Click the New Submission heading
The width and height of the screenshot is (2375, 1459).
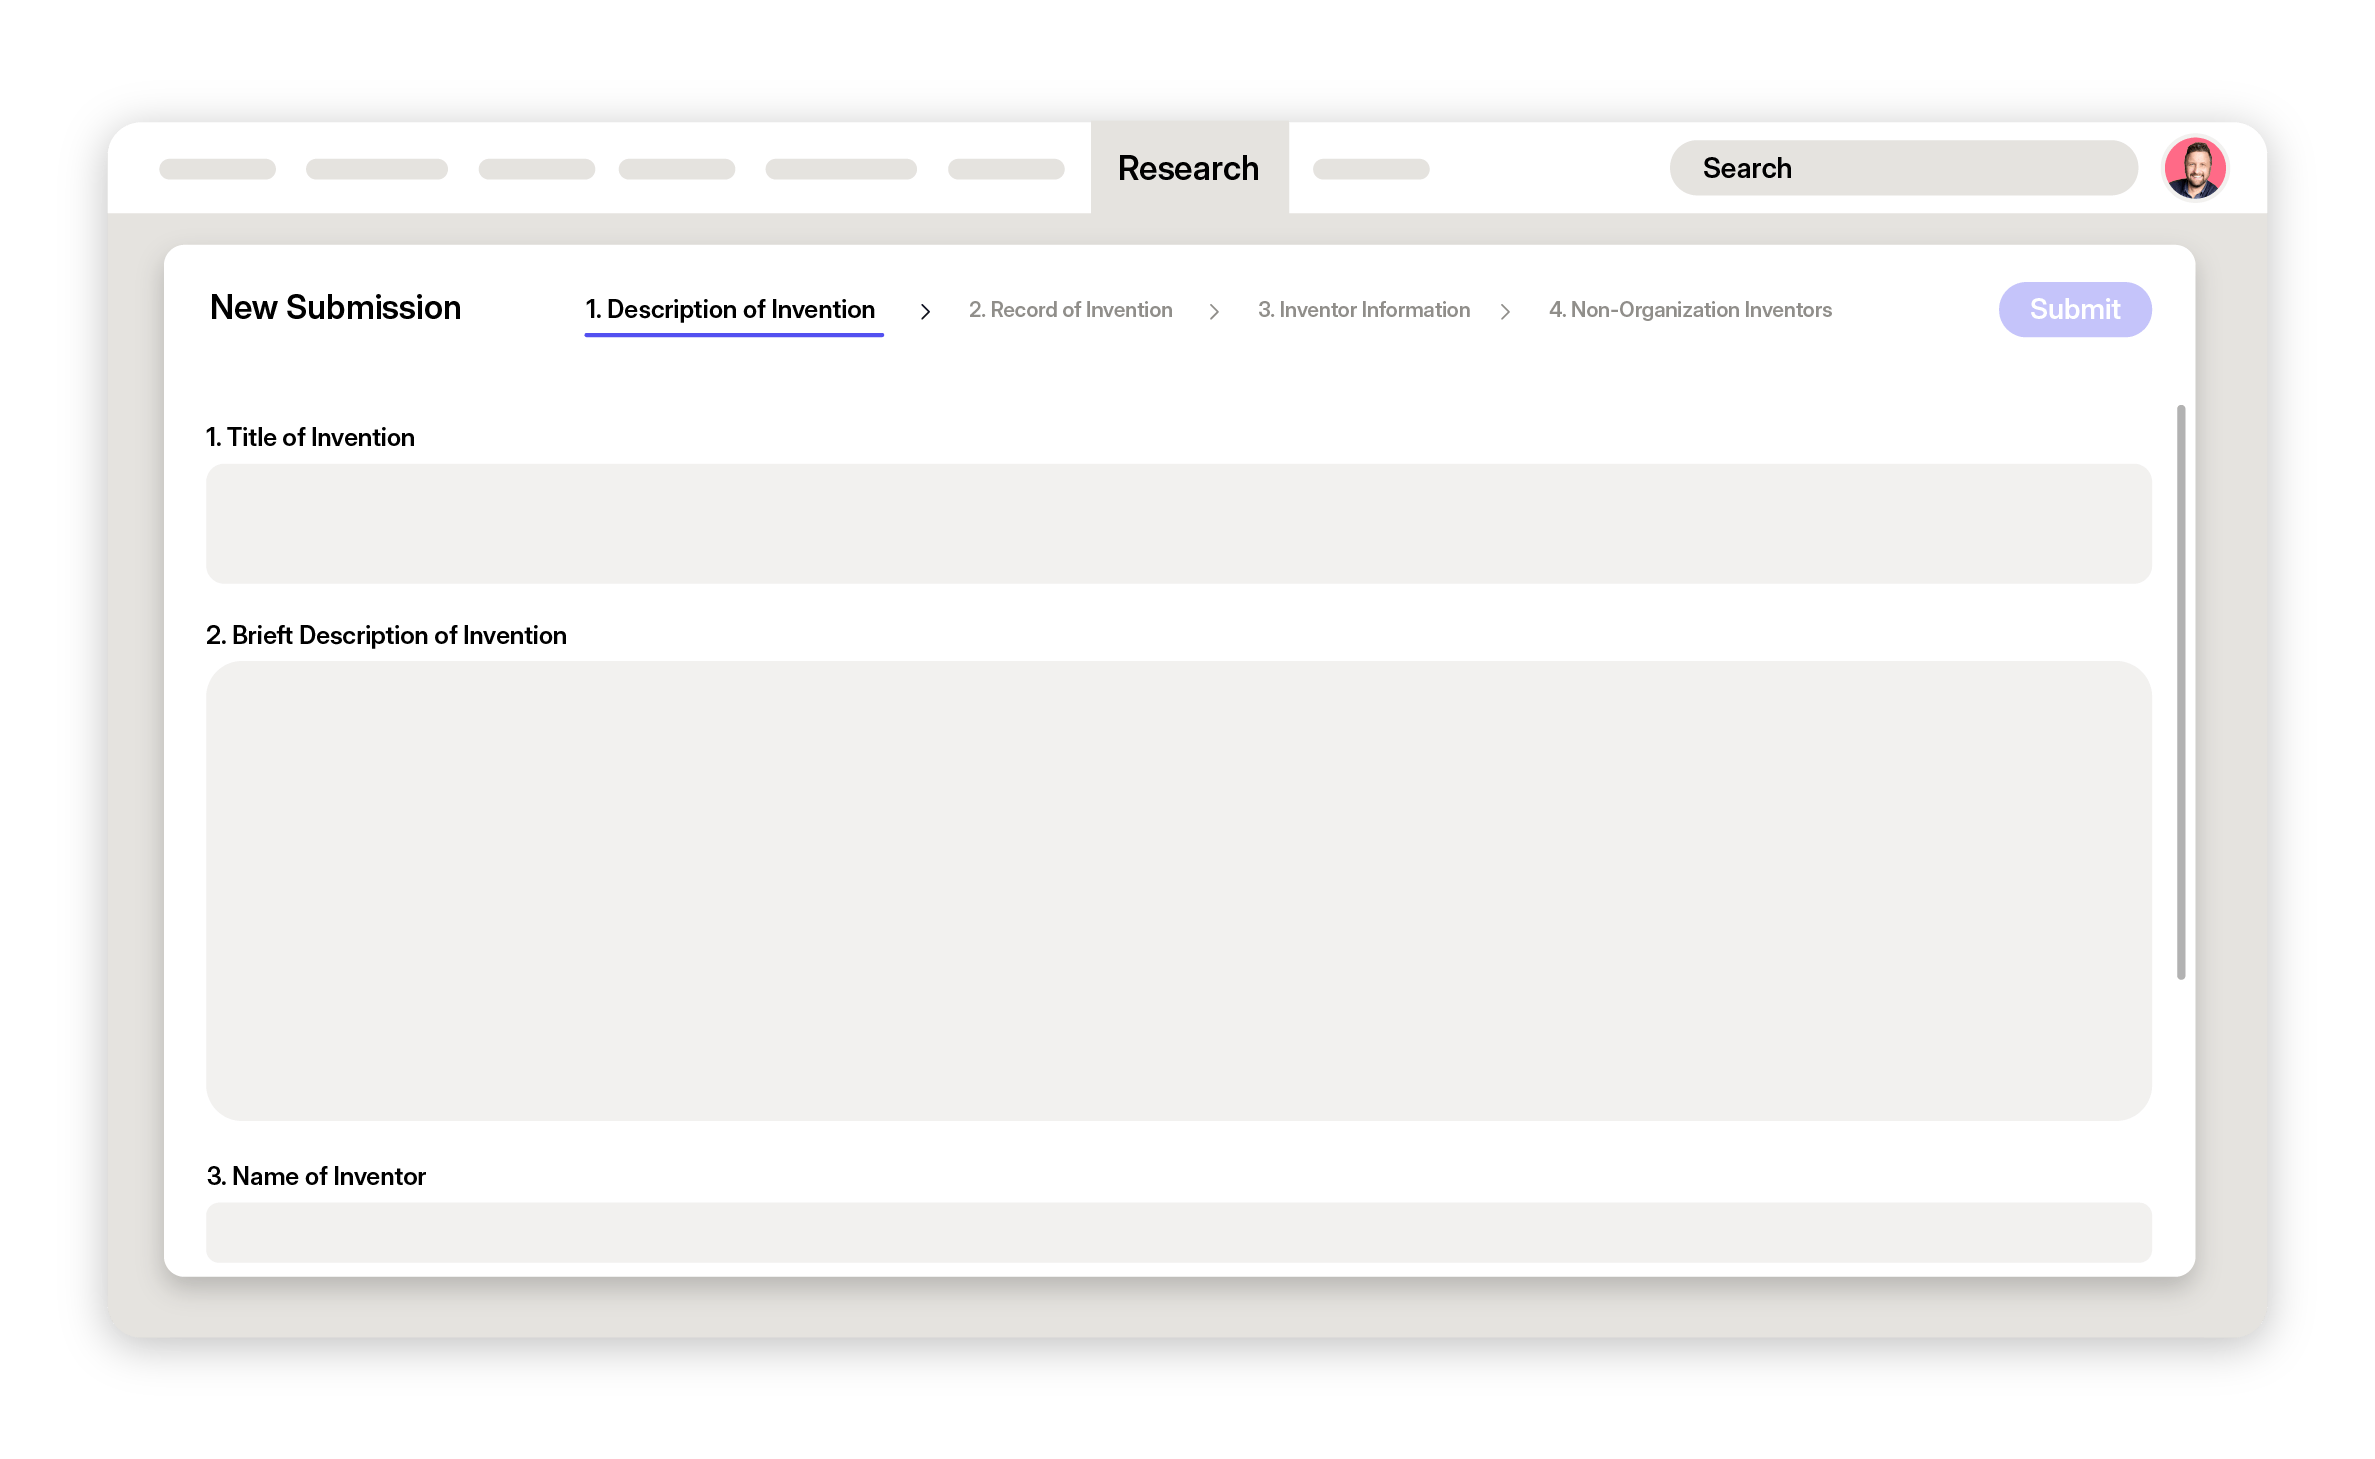(x=335, y=308)
